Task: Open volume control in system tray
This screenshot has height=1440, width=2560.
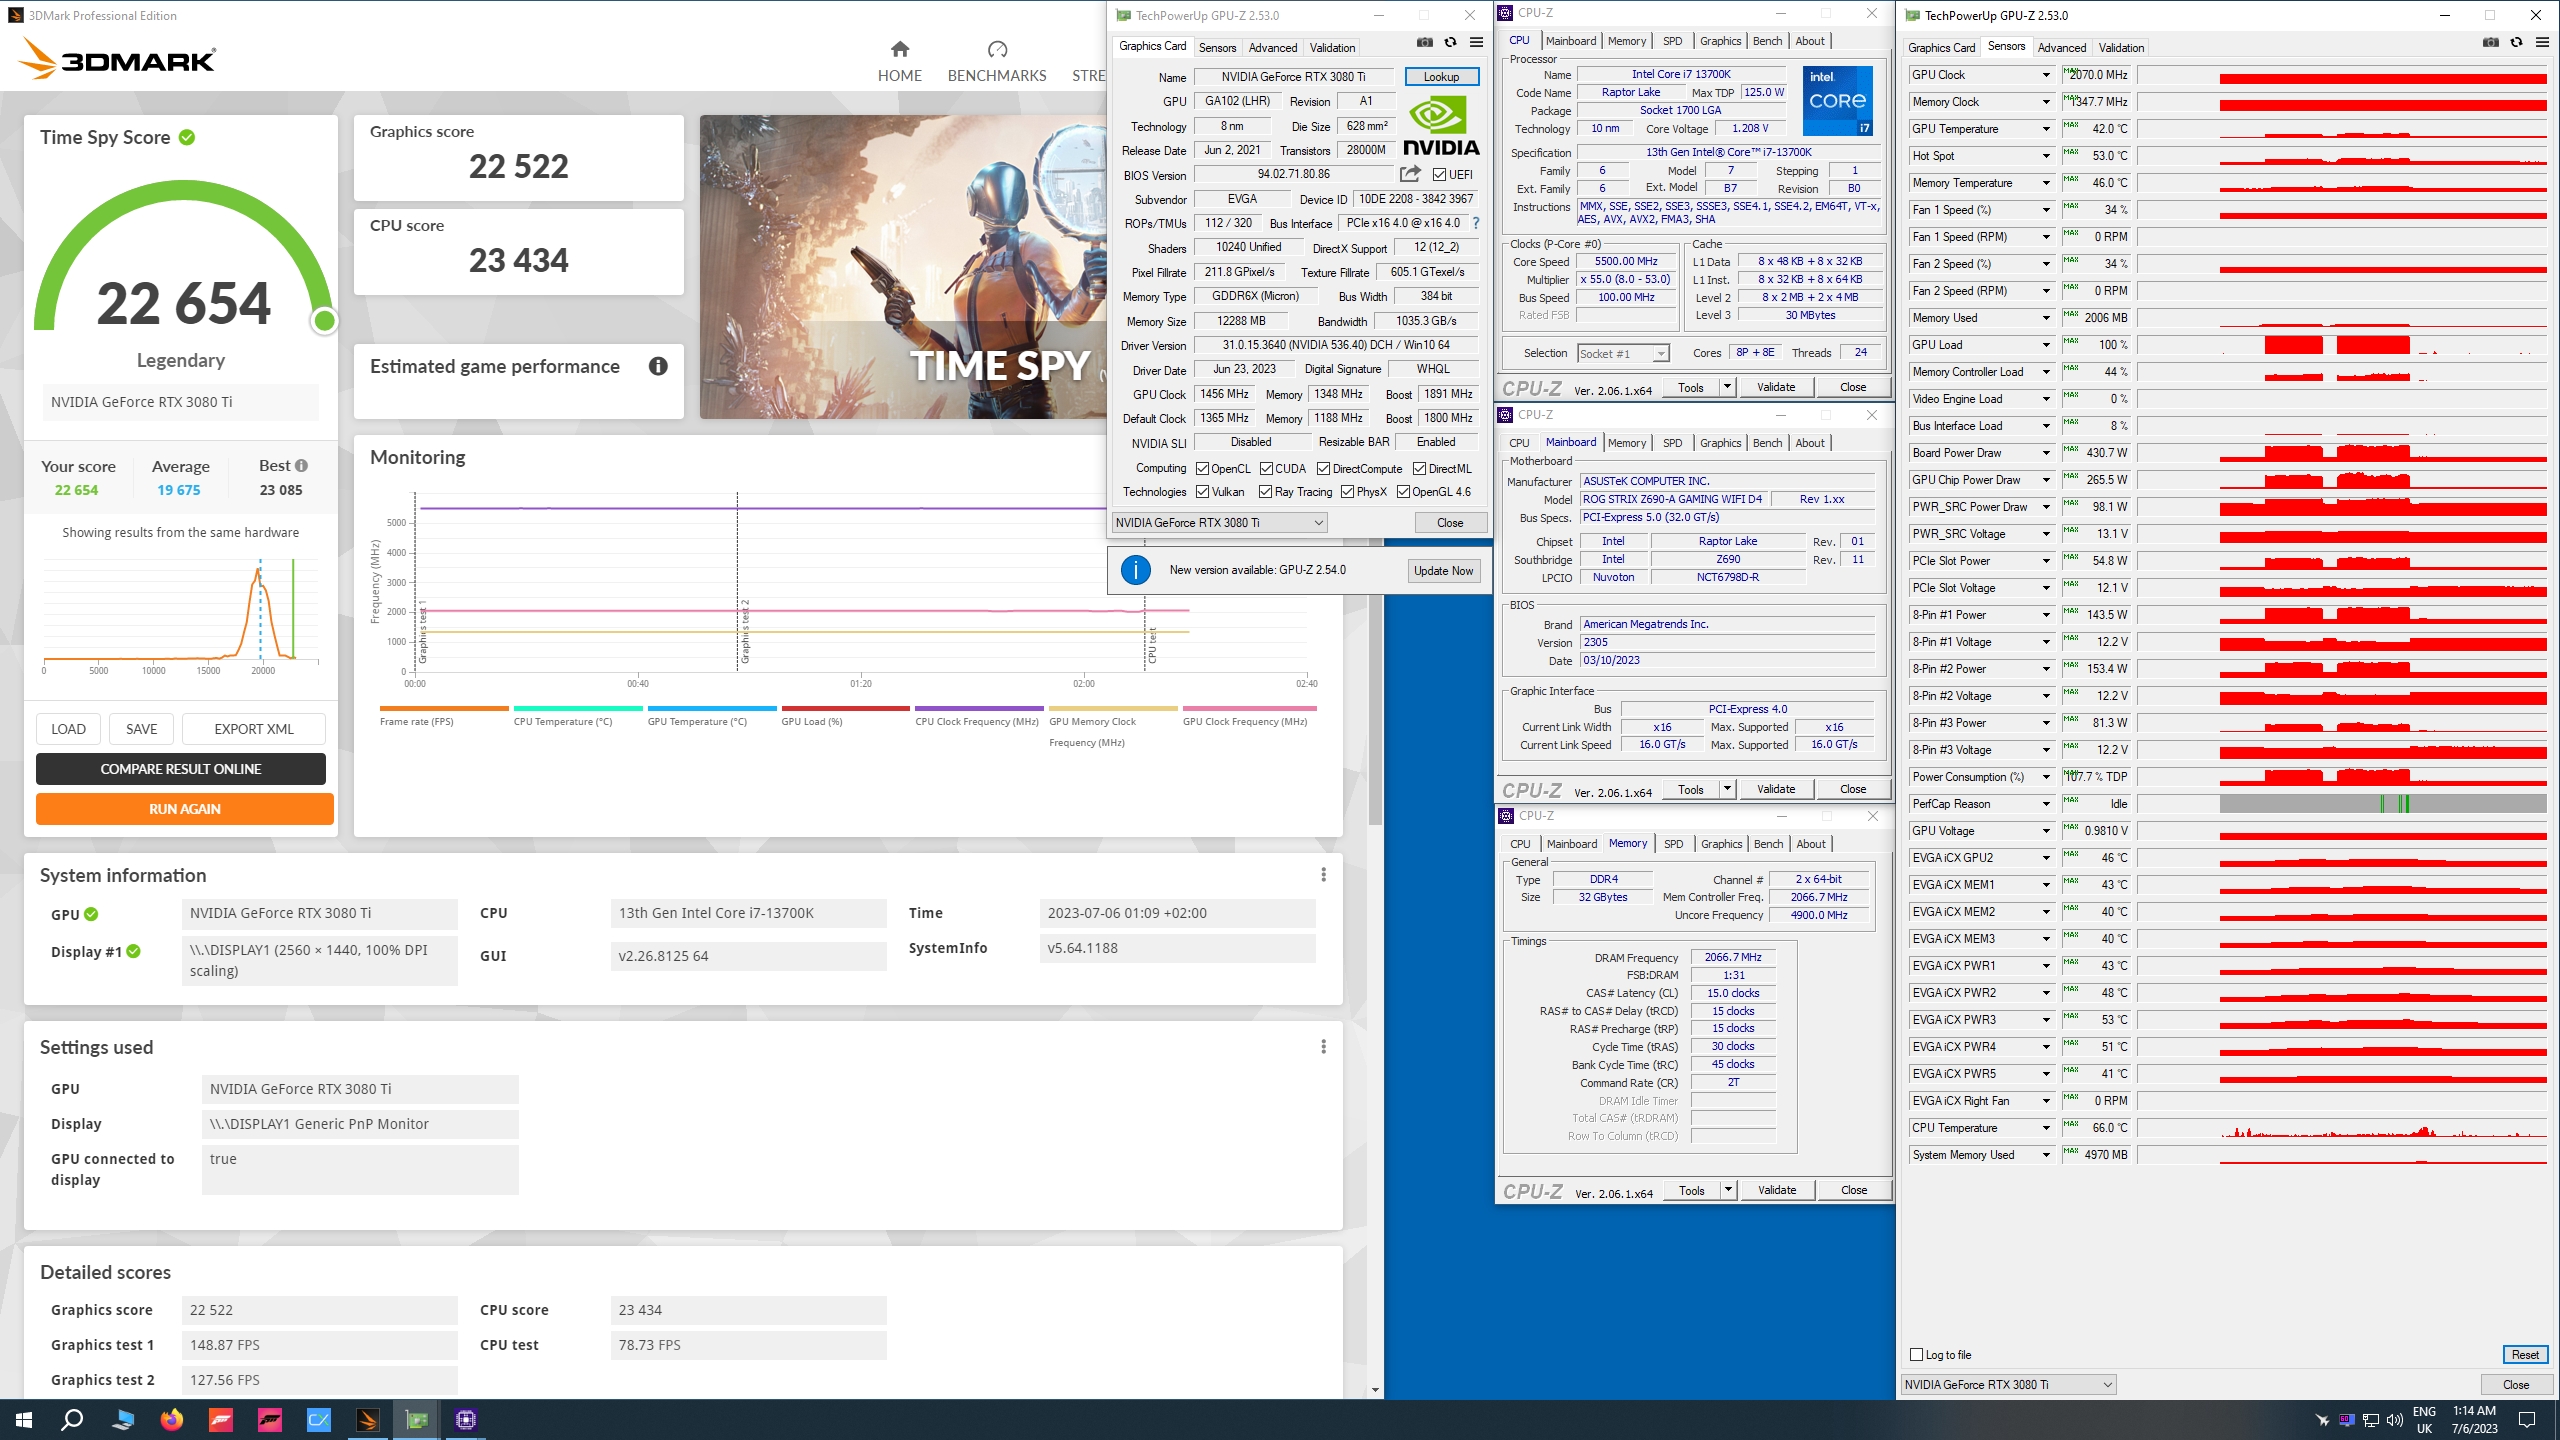Action: tap(2395, 1420)
